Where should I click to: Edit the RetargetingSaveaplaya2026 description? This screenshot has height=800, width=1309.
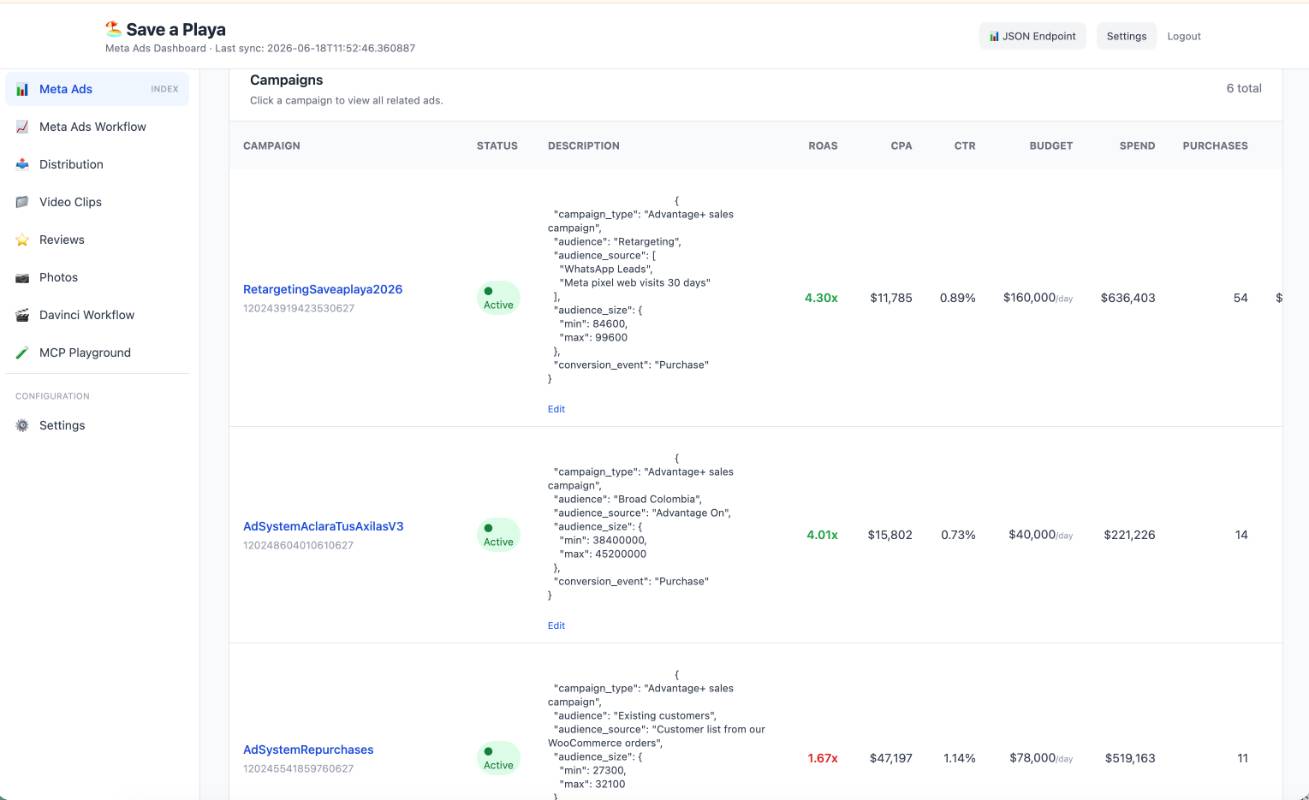click(556, 409)
